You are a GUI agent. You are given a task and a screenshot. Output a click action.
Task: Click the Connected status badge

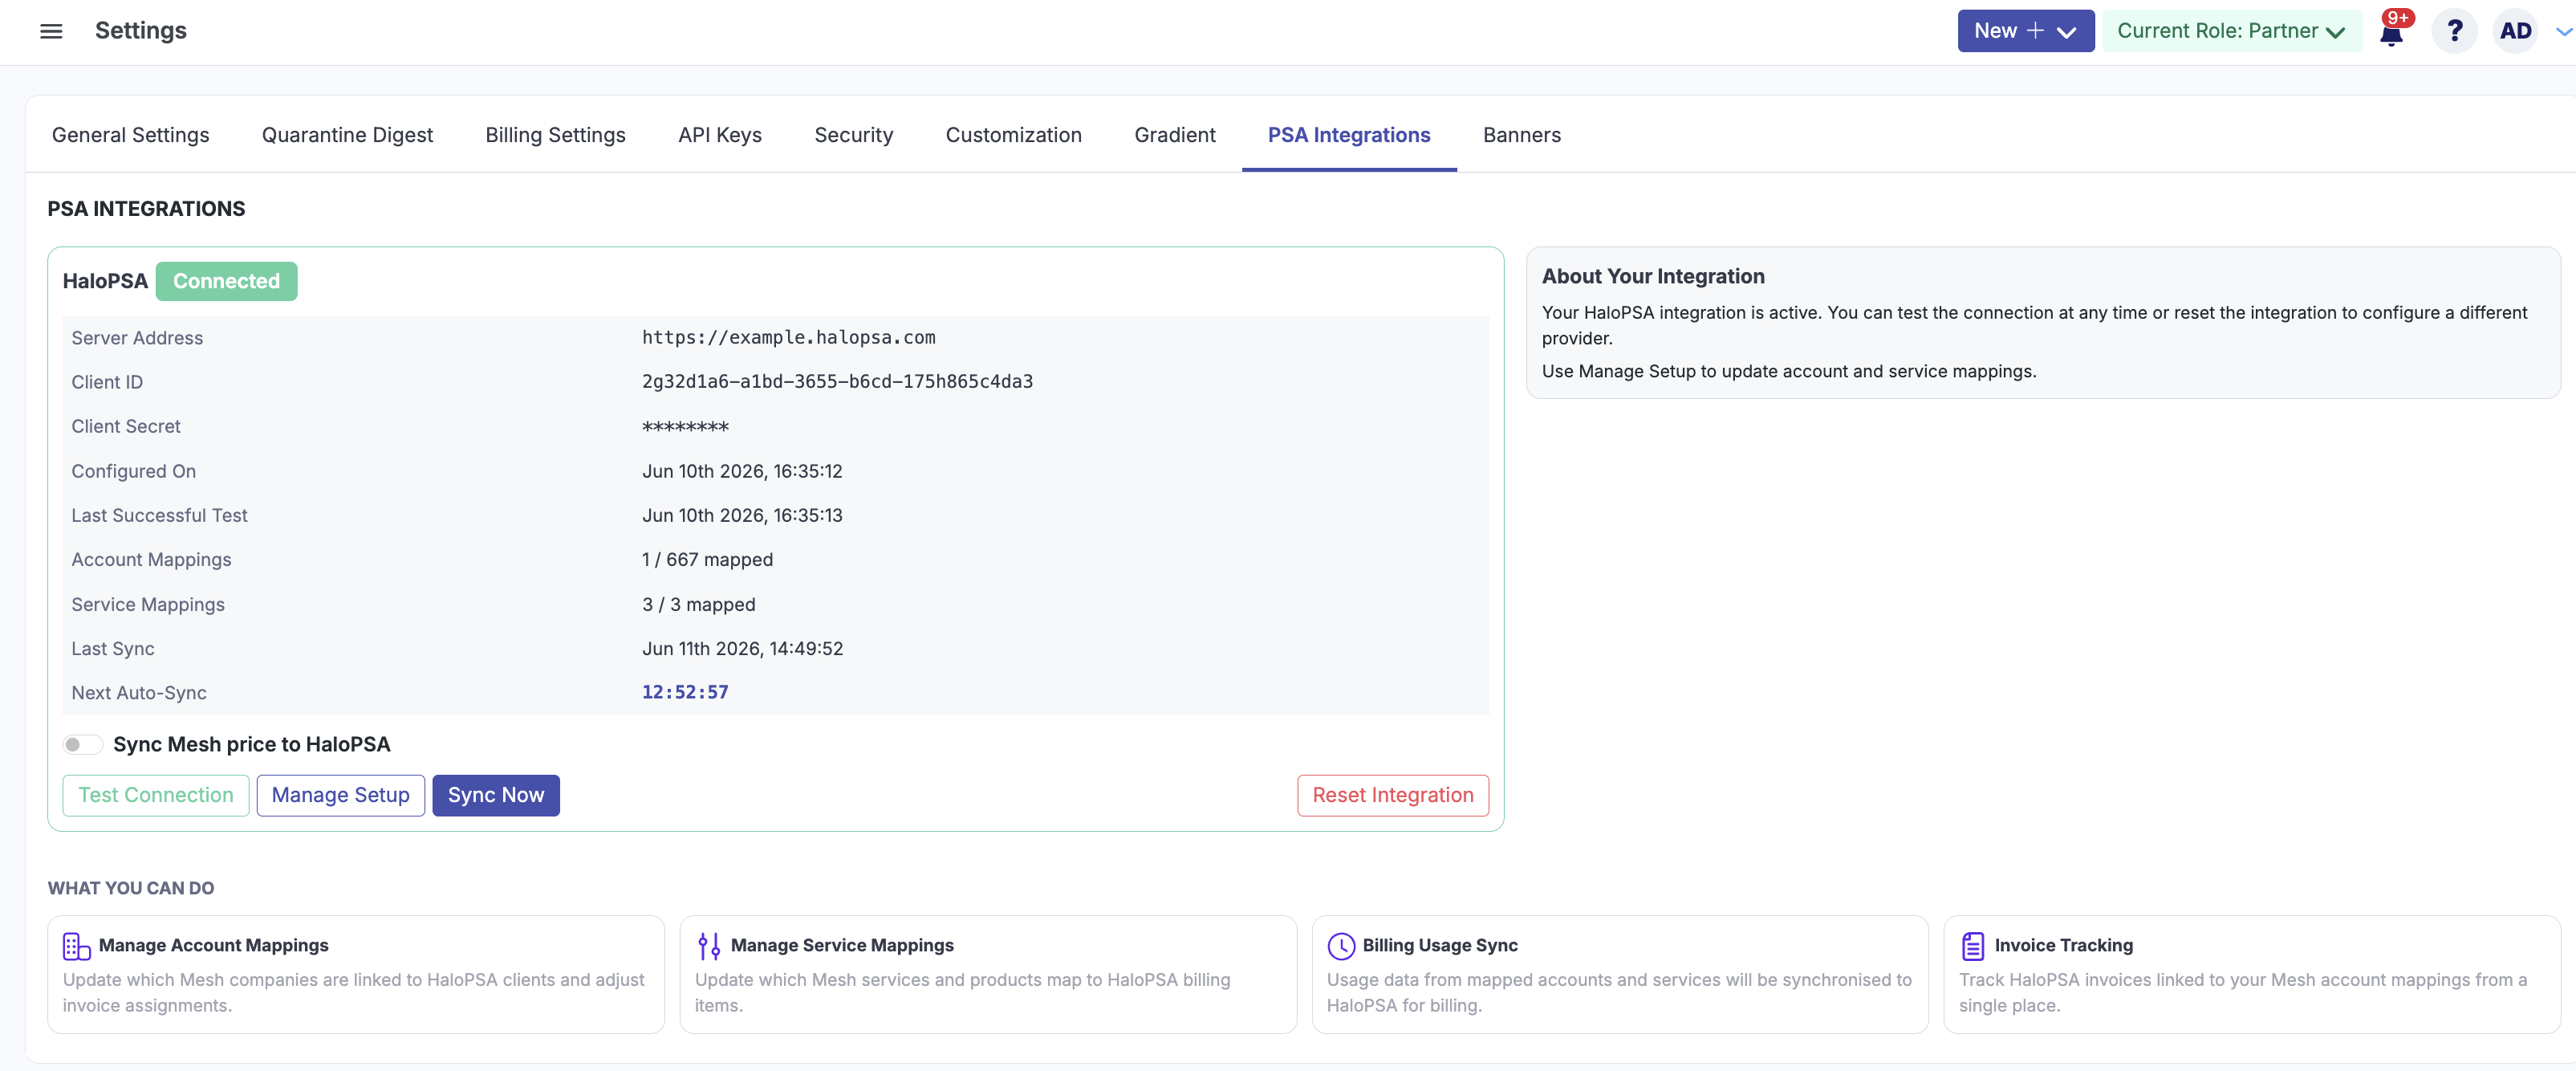pyautogui.click(x=226, y=282)
